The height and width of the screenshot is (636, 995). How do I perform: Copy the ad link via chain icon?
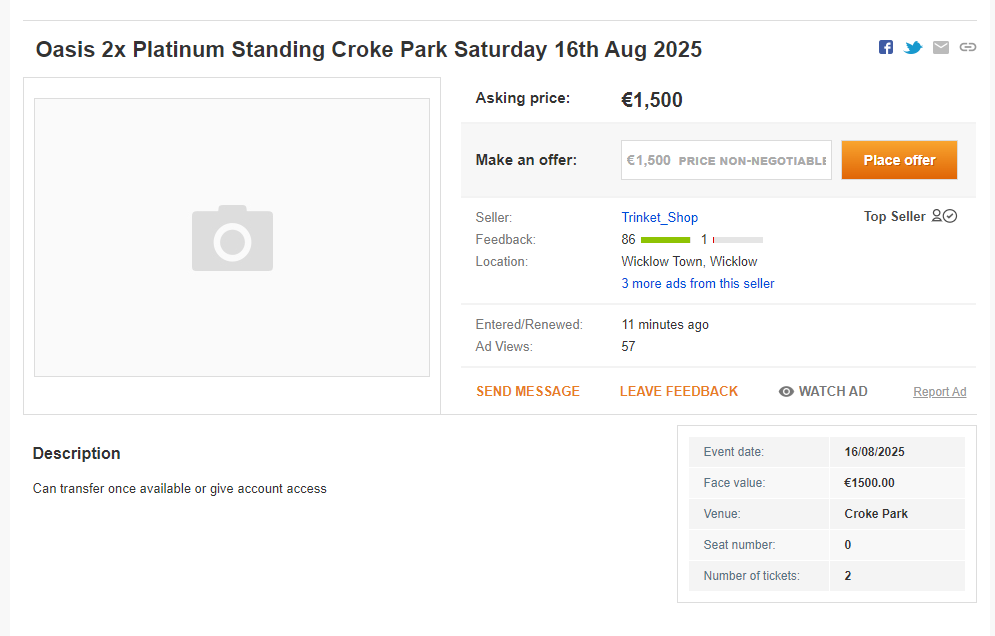(968, 47)
